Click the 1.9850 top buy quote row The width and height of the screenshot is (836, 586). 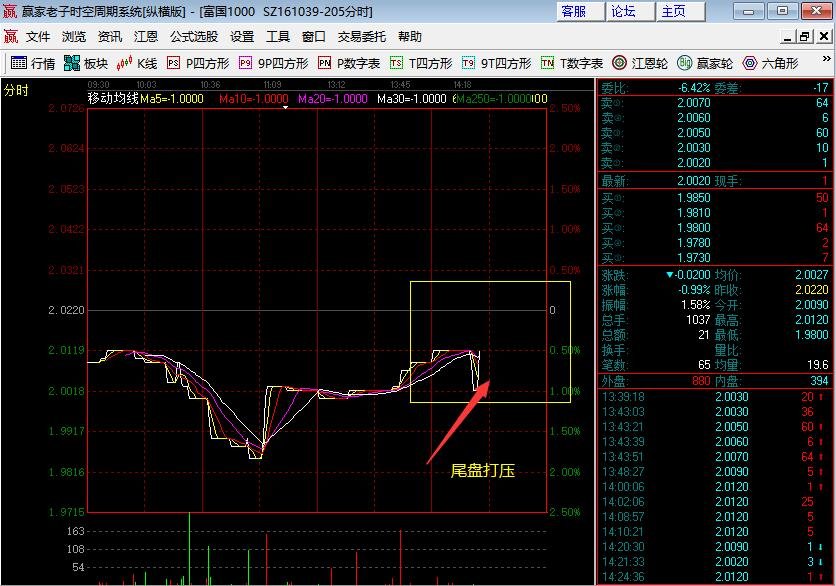coord(714,198)
